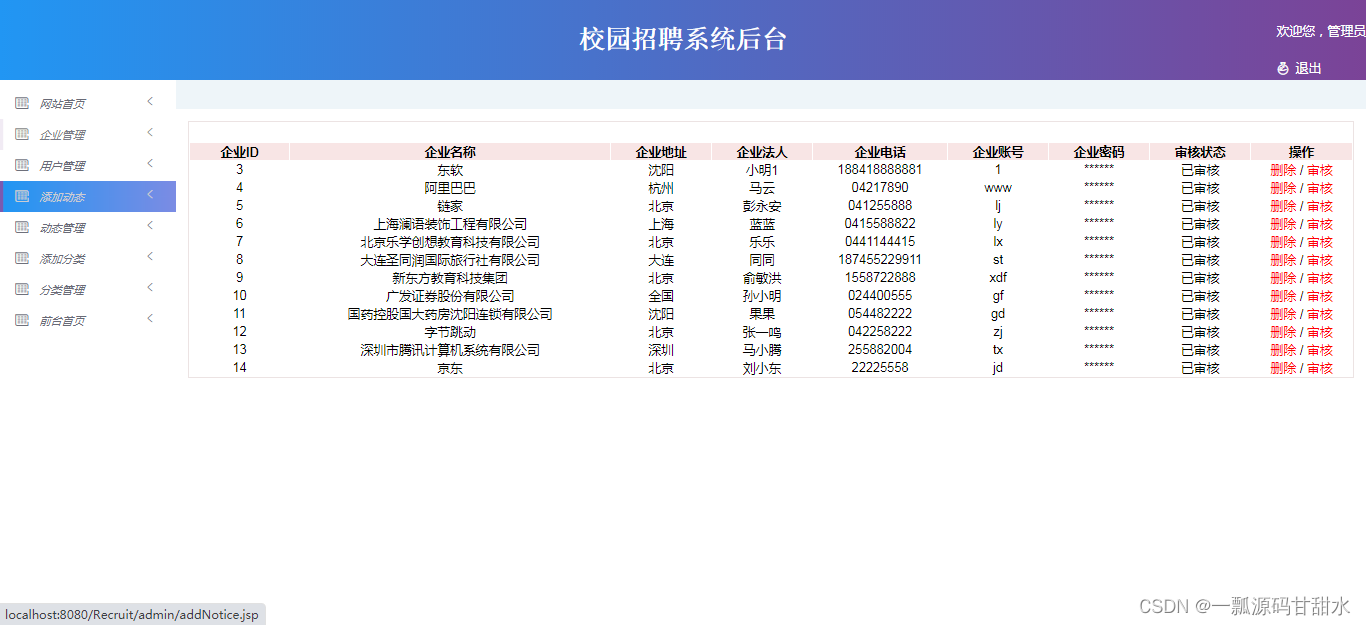Delete 阿里巴巴 using its 删除 link

coord(1283,188)
